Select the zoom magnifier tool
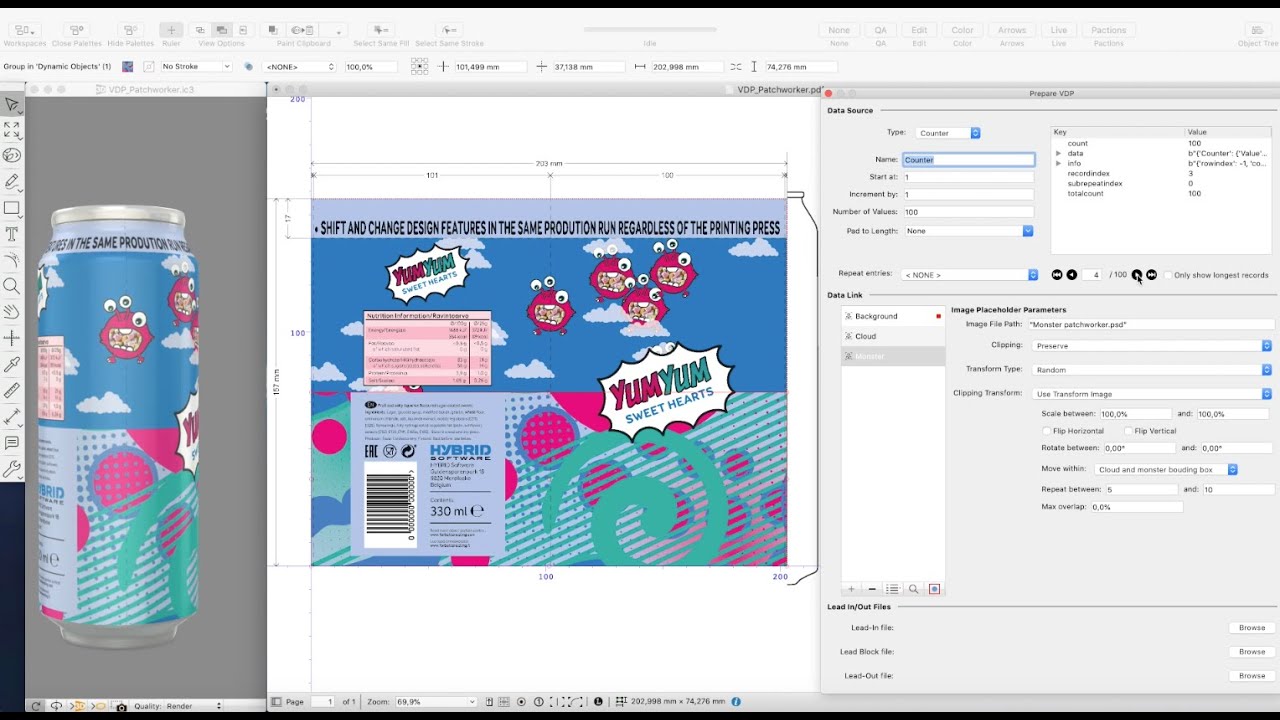The width and height of the screenshot is (1280, 720). tap(12, 286)
